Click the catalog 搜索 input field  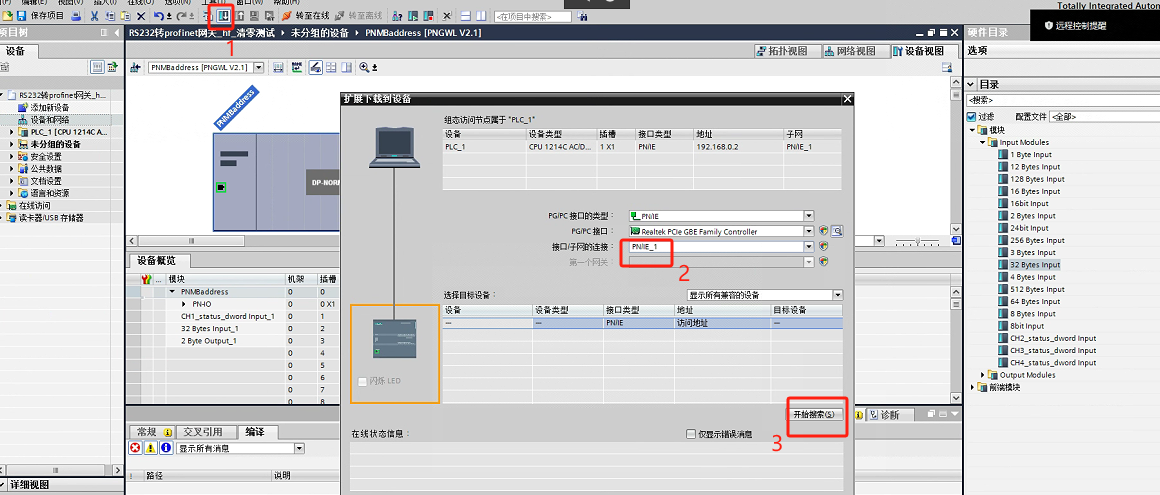[x=1062, y=100]
